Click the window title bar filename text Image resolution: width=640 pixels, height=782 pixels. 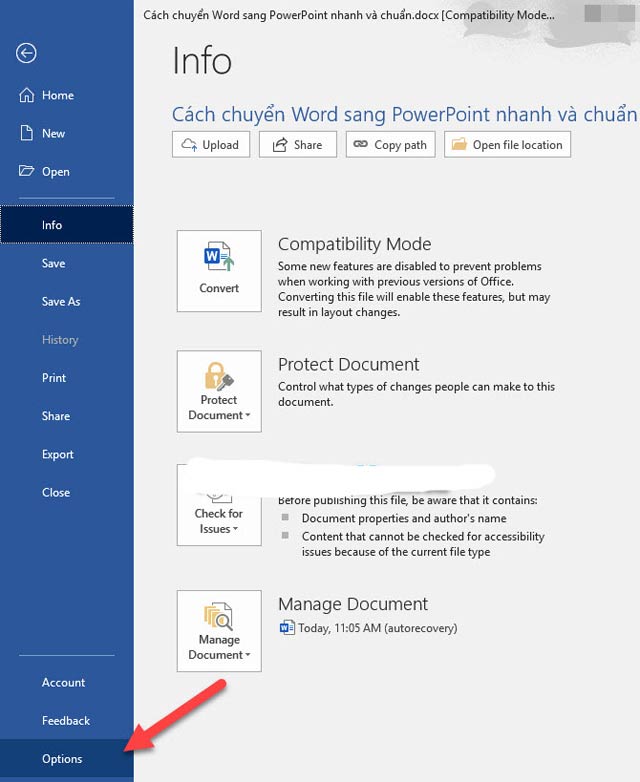coord(349,15)
